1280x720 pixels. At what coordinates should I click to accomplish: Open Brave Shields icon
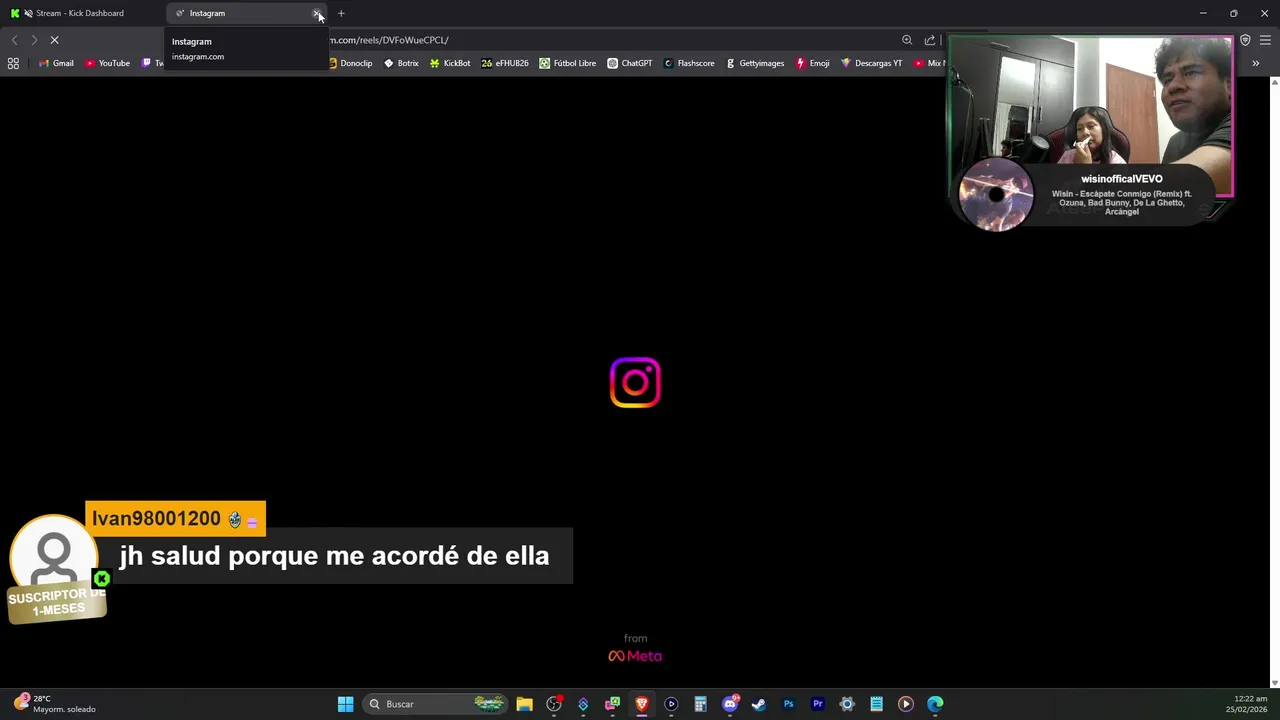1245,40
